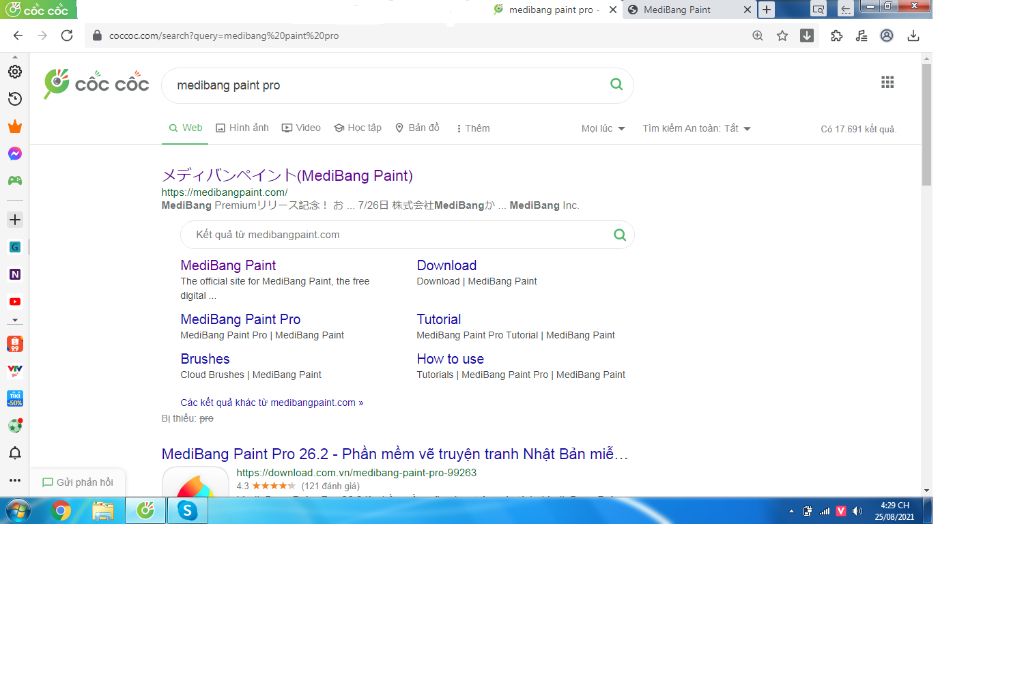This screenshot has height=700, width=1024.
Task: Select the Học tập tab
Action: tap(358, 128)
